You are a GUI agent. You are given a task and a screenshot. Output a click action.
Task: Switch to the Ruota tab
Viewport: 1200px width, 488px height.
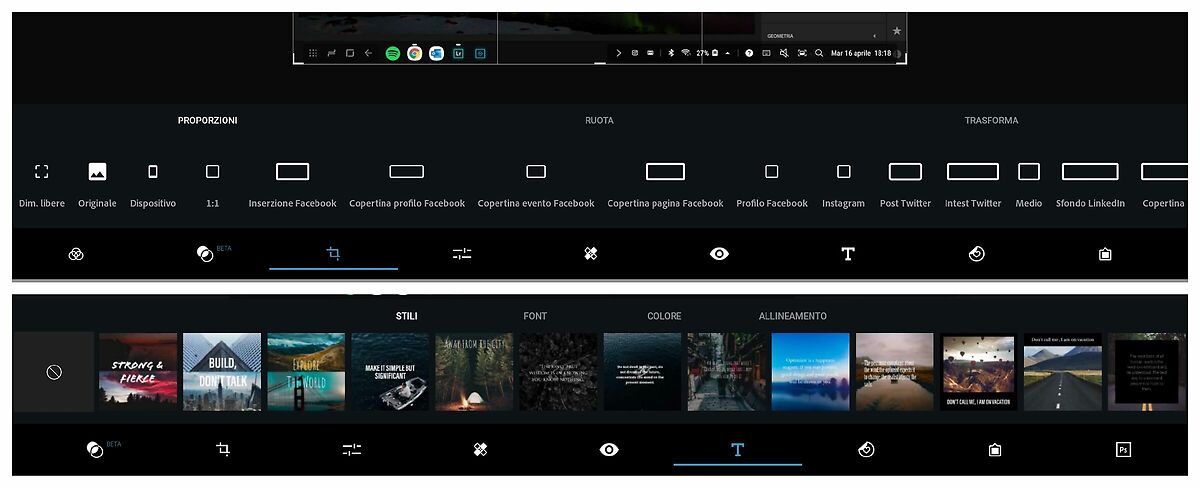(599, 121)
